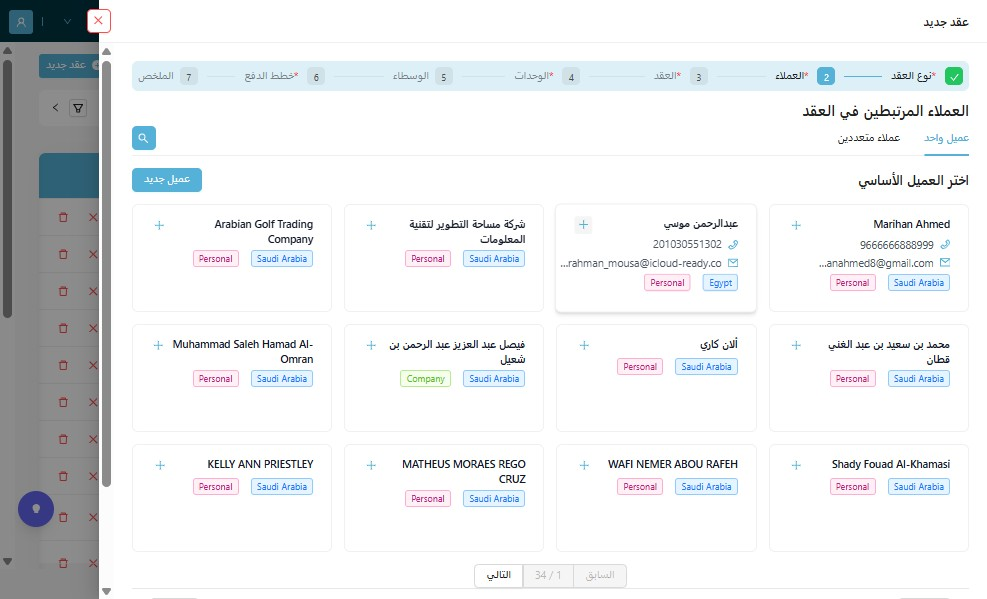Click phone number 9666666888999
Image resolution: width=987 pixels, height=599 pixels.
click(x=896, y=245)
